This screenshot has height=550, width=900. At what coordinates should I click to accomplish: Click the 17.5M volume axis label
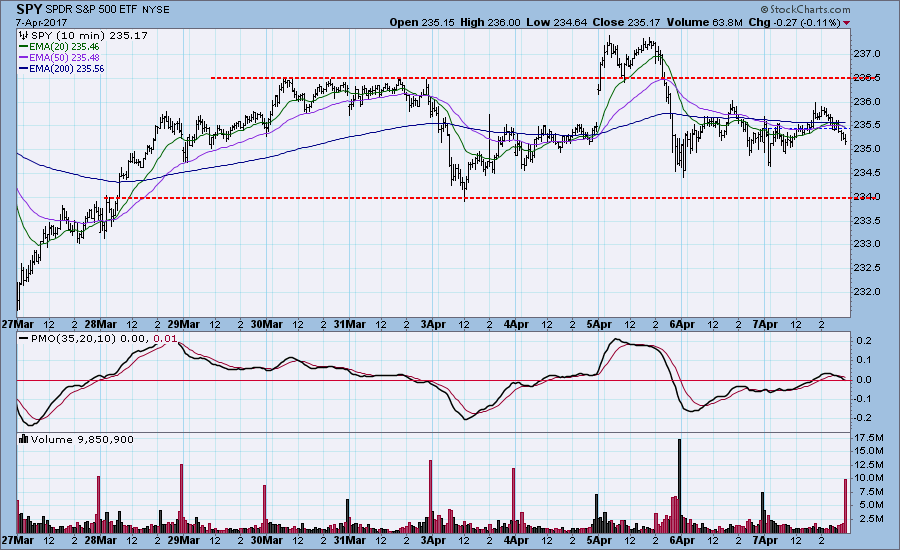(870, 437)
